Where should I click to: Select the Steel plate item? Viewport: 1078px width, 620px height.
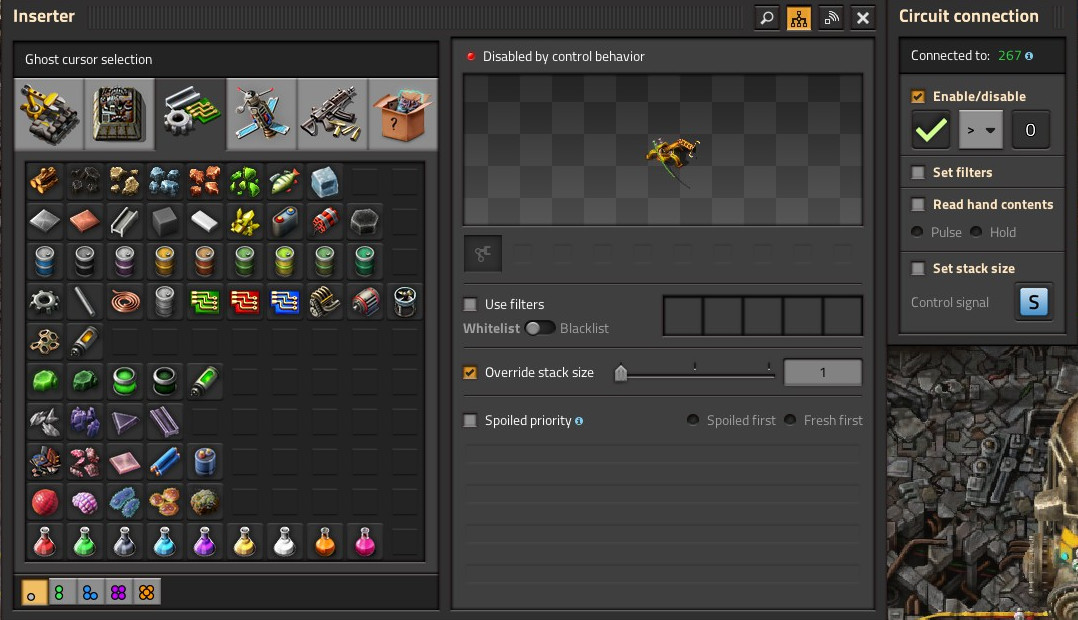[124, 221]
